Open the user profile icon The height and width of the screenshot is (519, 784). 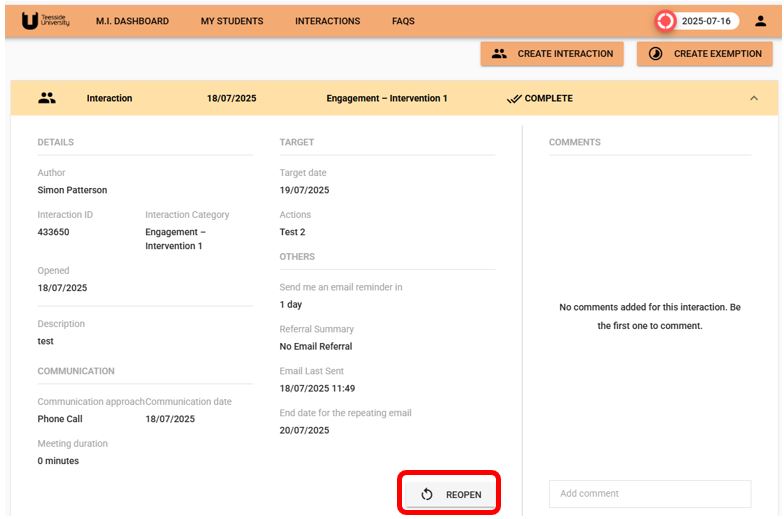[760, 21]
